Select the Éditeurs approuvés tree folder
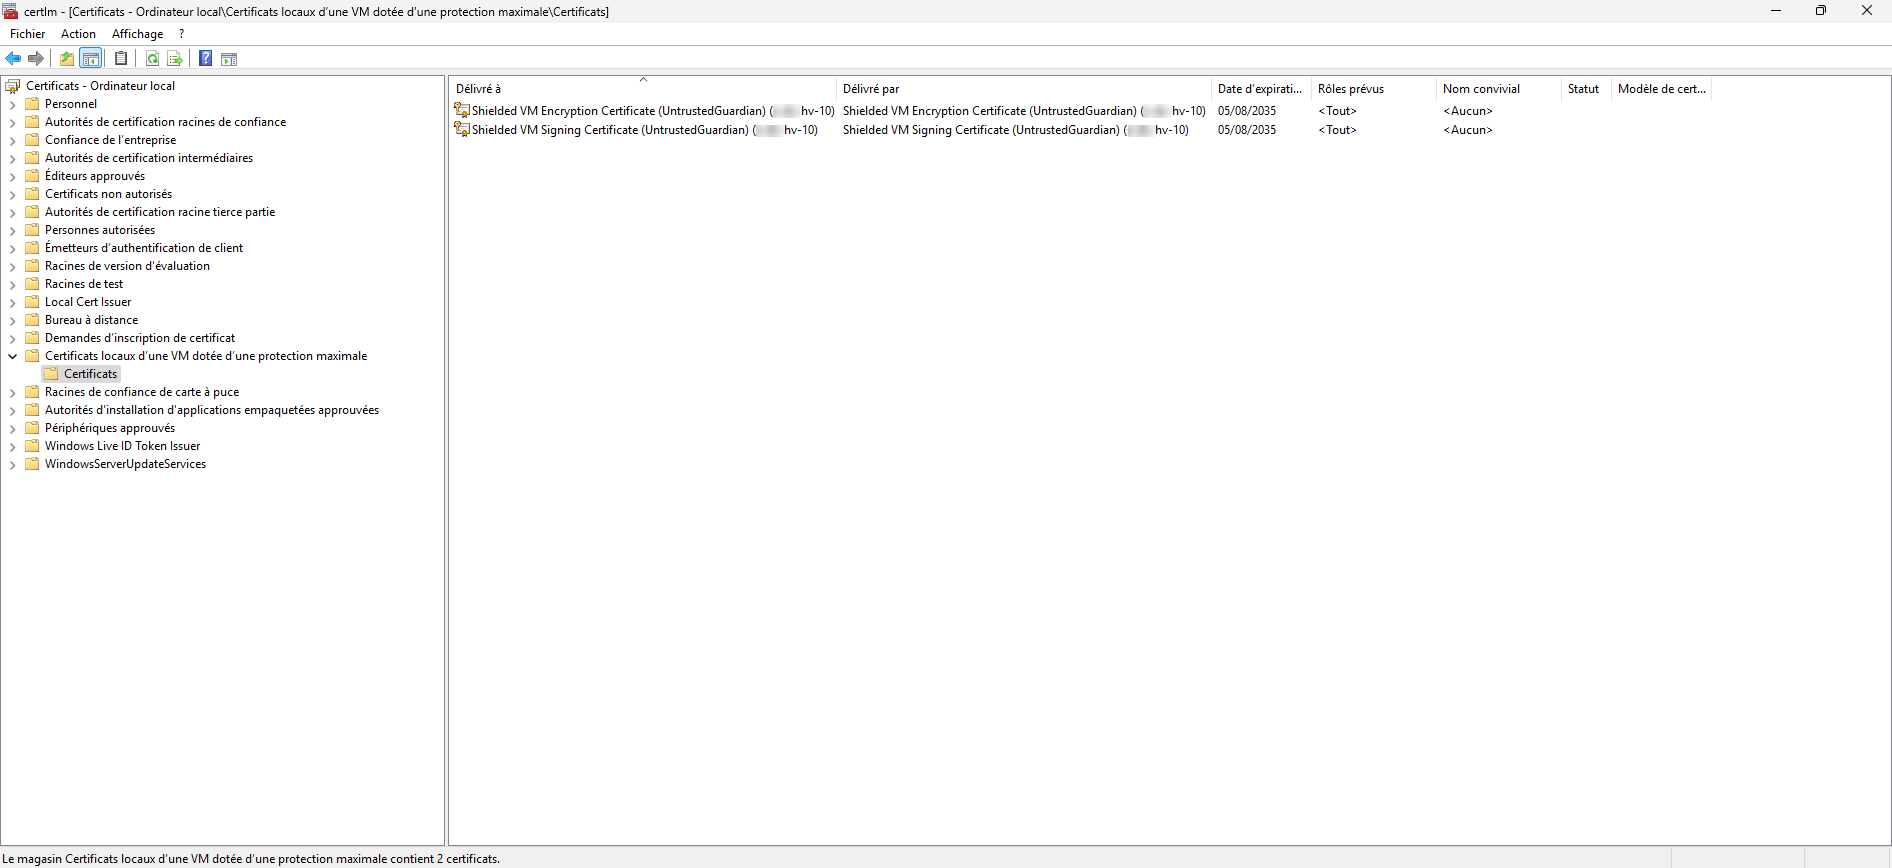 coord(94,176)
